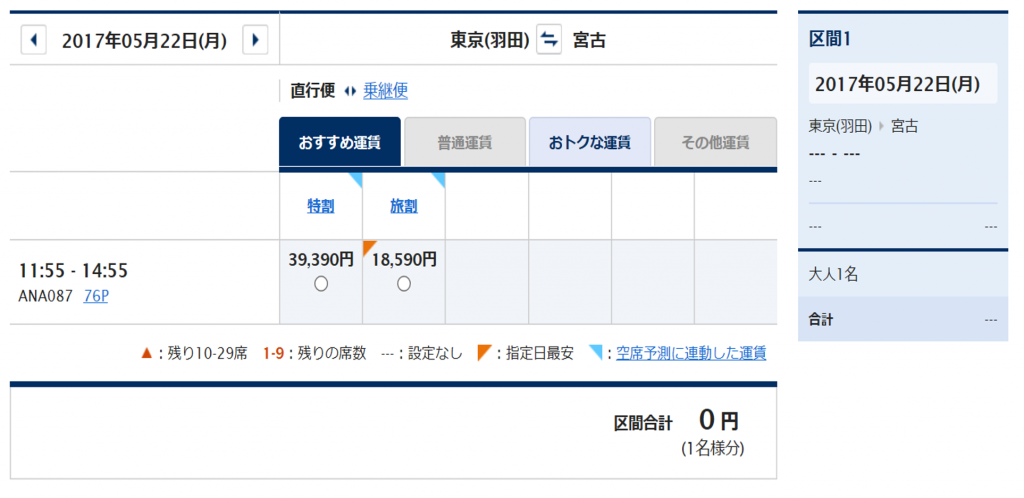Click the (1名様分) note
This screenshot has height=498, width=1024.
[712, 449]
